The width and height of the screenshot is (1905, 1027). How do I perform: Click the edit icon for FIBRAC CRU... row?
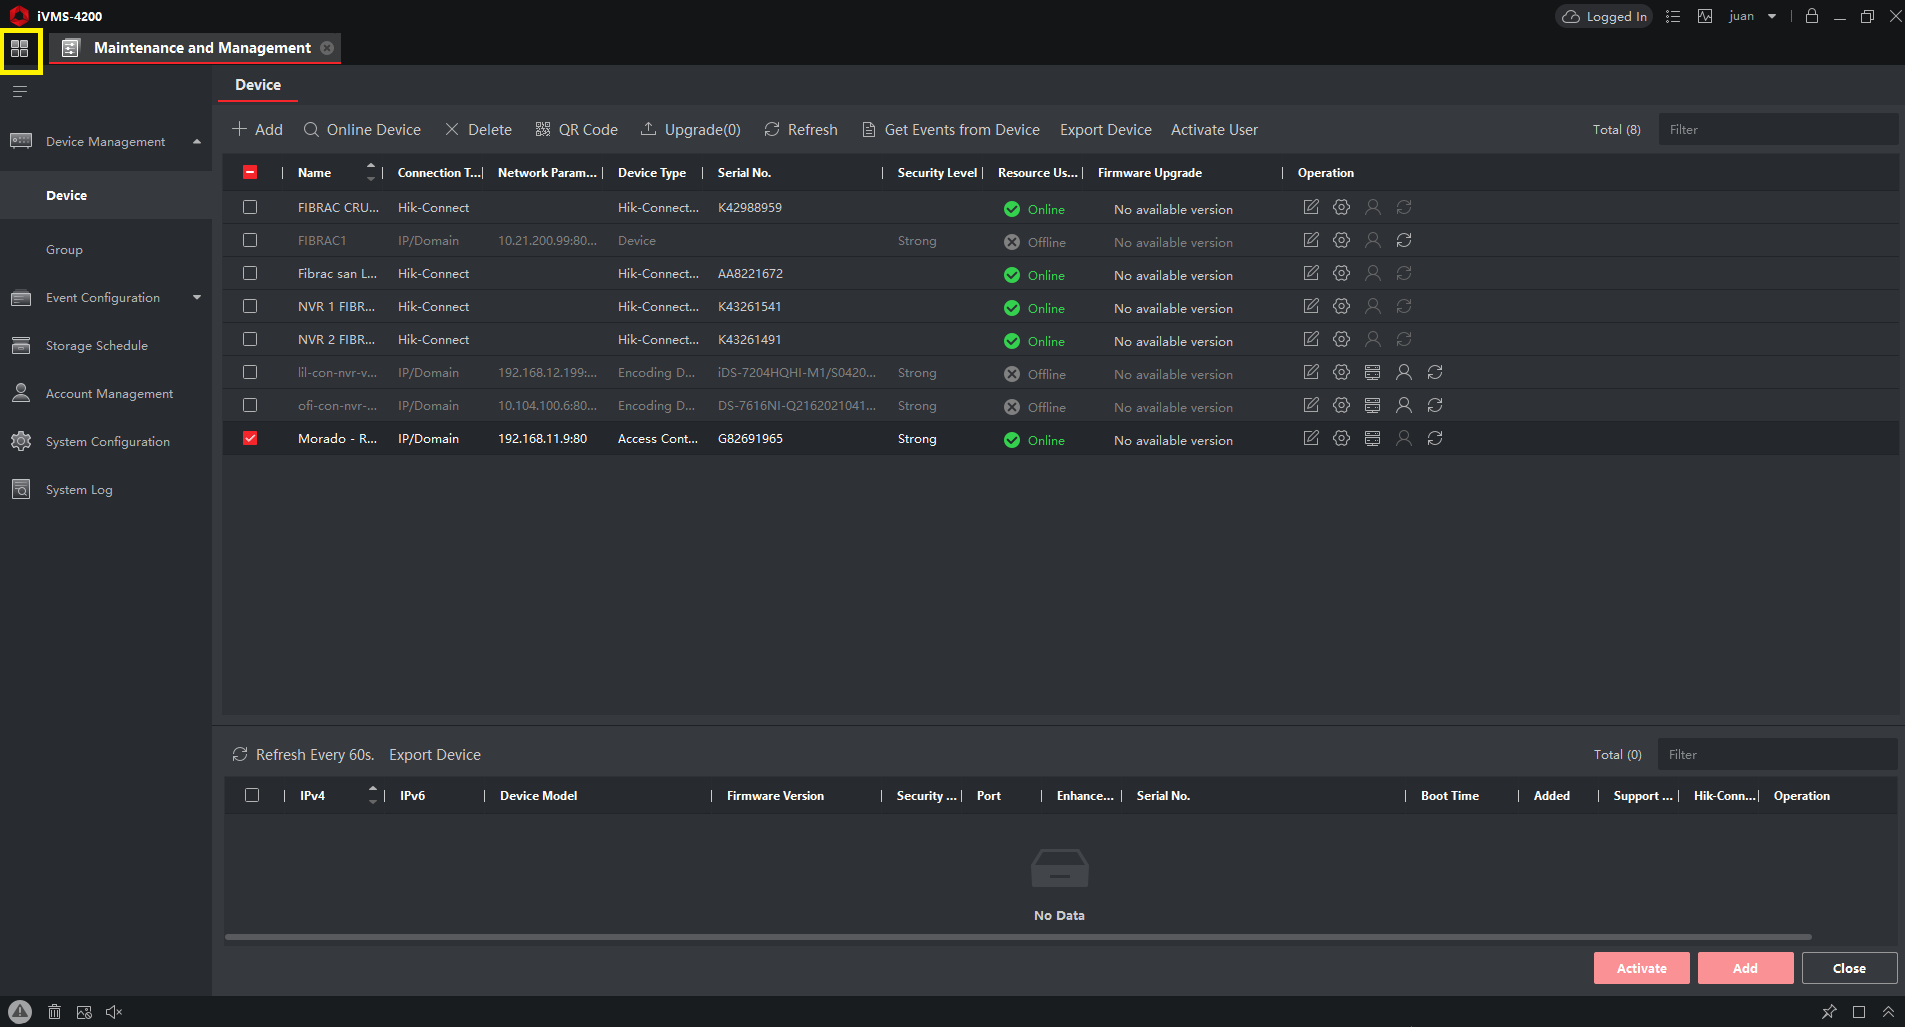coord(1311,207)
